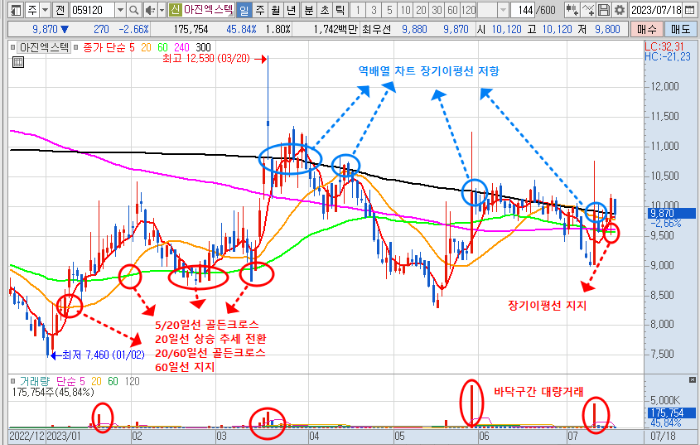Click the red 5 moving average label
This screenshot has width=700, height=445.
point(132,47)
